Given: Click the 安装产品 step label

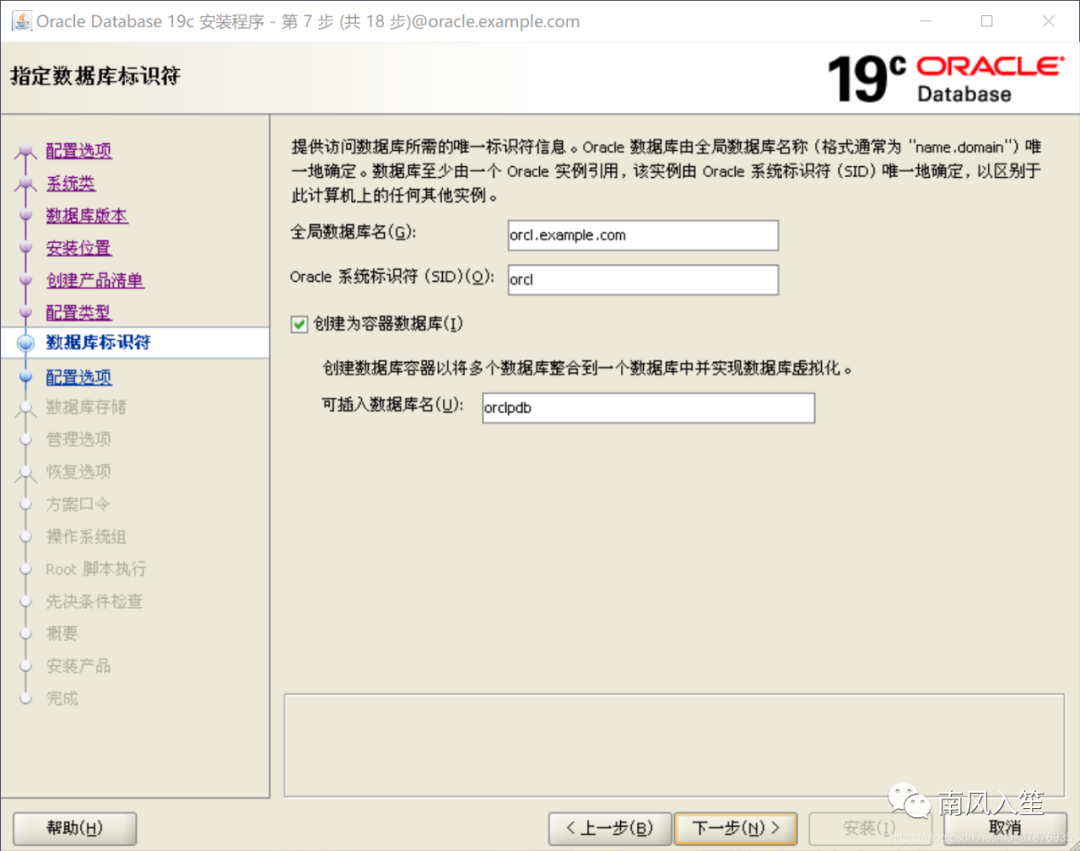Looking at the screenshot, I should (x=79, y=666).
